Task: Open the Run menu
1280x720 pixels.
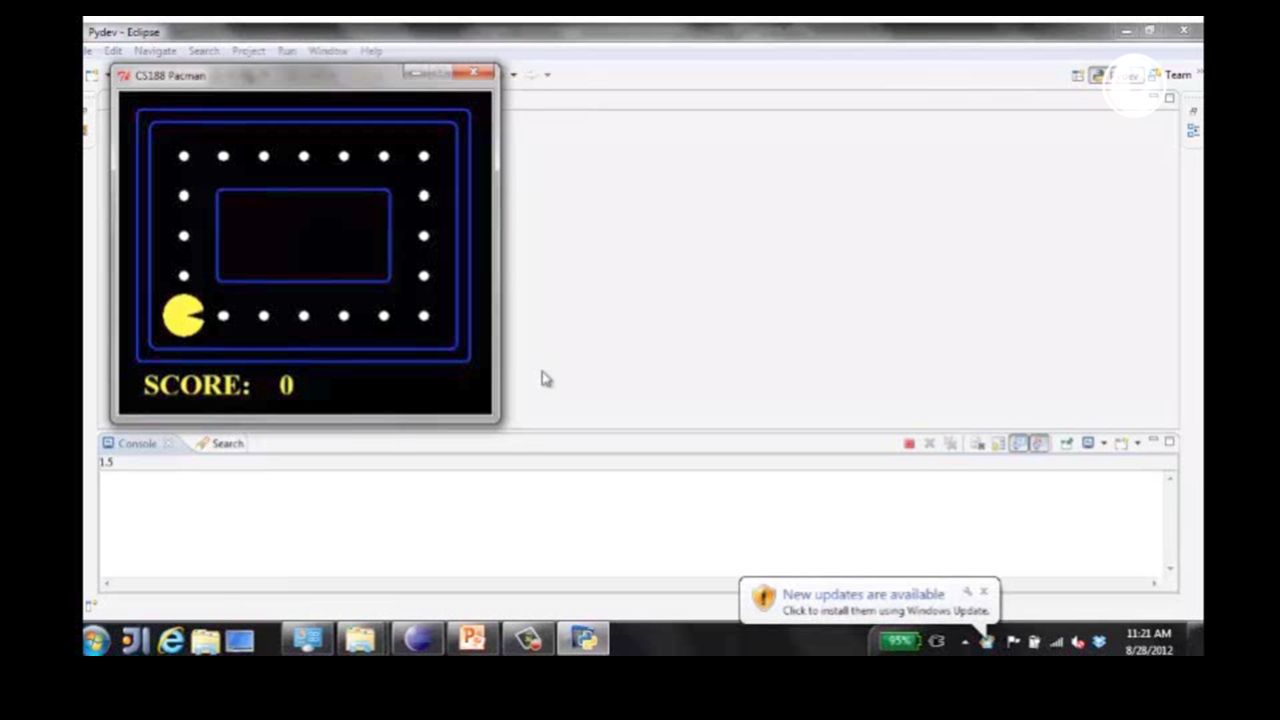Action: point(287,51)
